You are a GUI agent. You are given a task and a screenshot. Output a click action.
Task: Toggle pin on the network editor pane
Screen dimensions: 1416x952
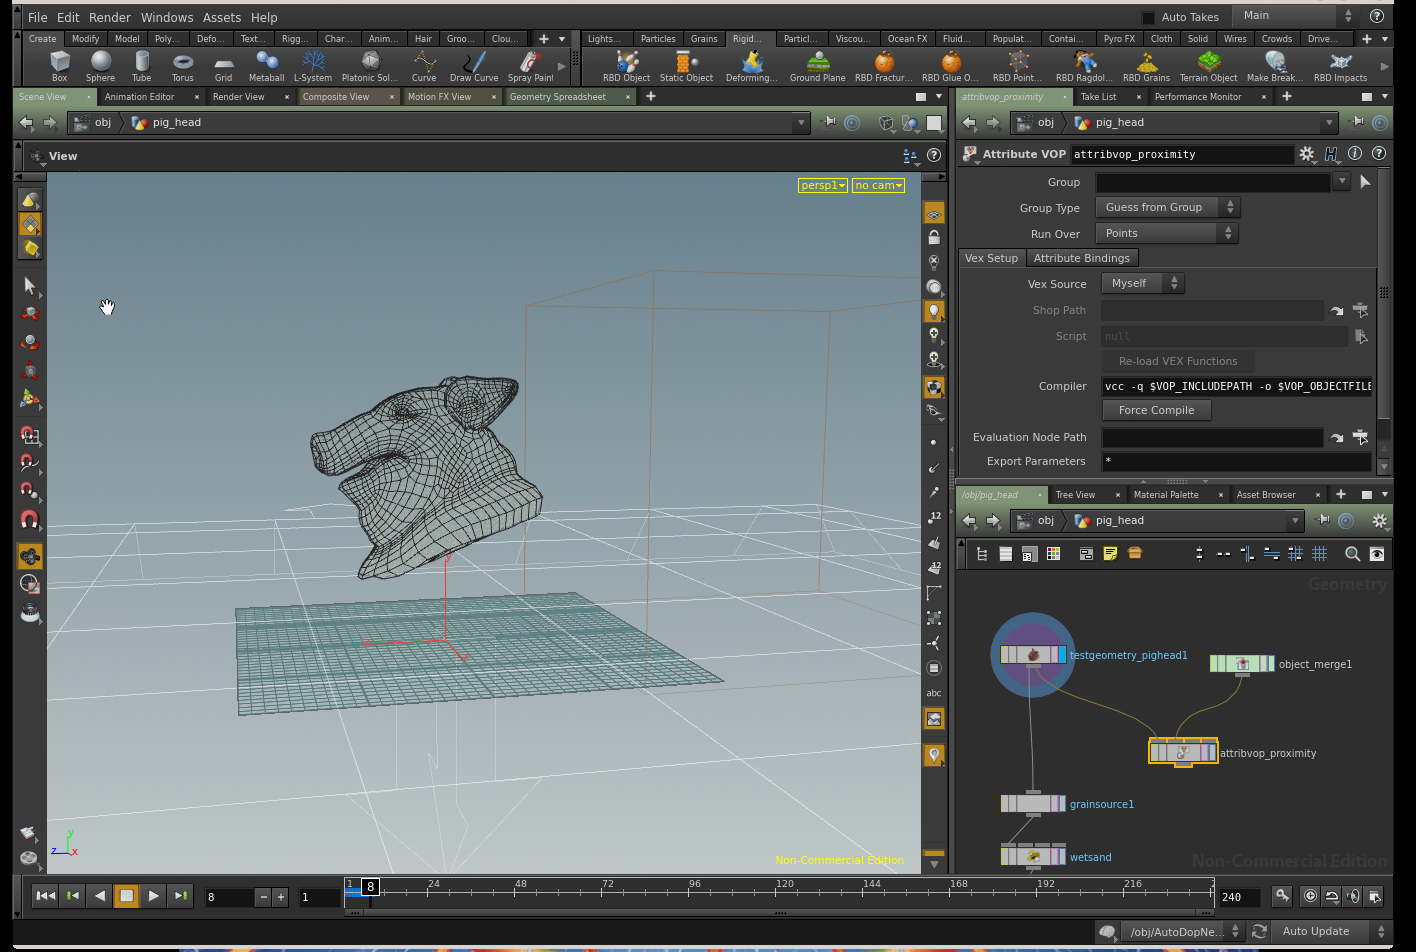click(x=1323, y=520)
